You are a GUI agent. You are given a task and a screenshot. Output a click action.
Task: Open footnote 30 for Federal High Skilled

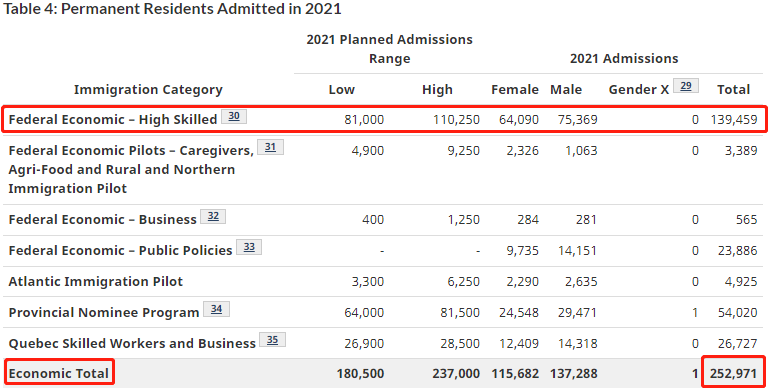234,116
